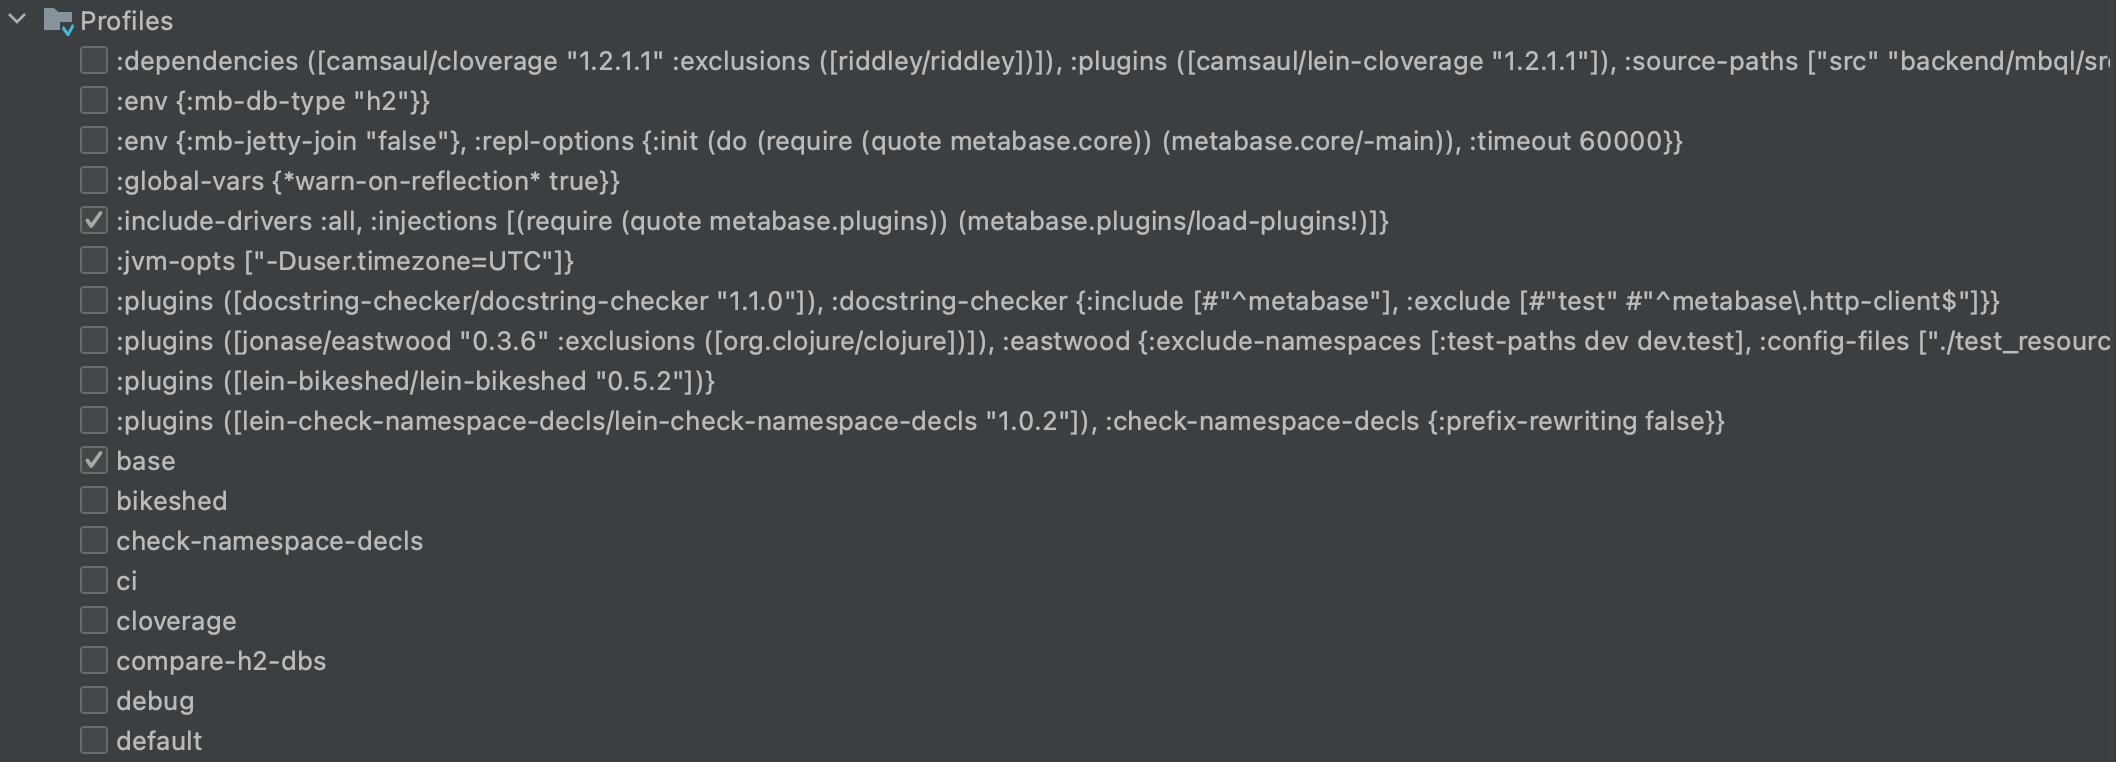Collapse the Profiles tree node
This screenshot has height=762, width=2116.
(x=16, y=20)
